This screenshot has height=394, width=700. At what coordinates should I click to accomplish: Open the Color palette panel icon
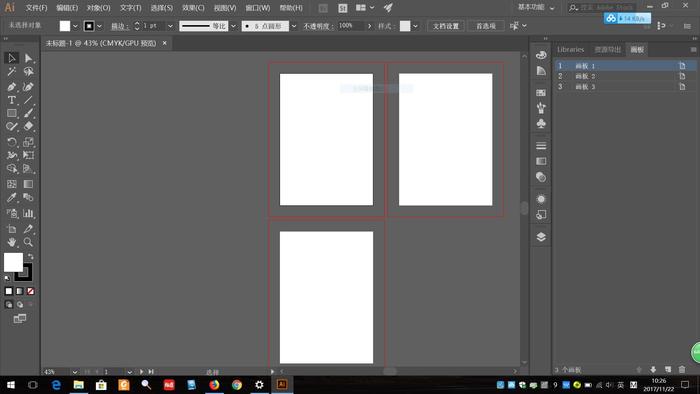coord(541,55)
